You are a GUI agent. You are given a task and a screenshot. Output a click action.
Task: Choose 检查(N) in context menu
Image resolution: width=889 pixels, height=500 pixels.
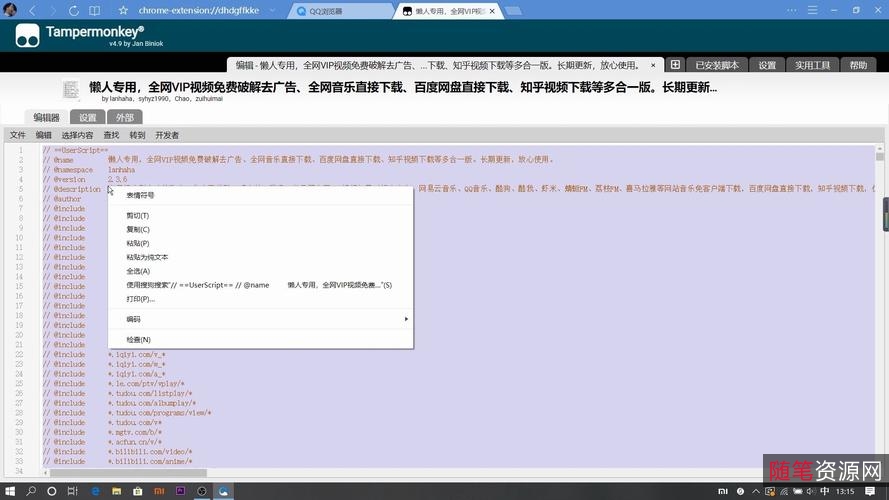click(260, 340)
